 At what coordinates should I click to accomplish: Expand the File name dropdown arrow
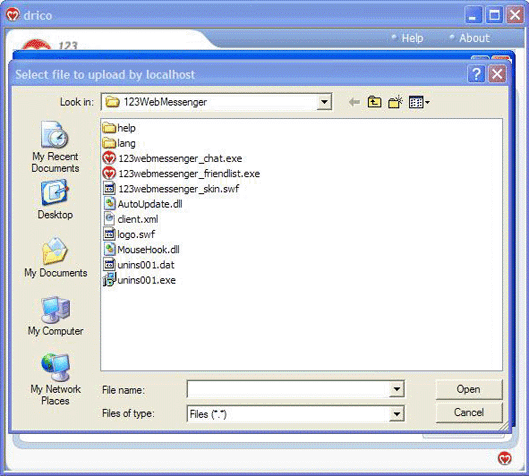396,389
